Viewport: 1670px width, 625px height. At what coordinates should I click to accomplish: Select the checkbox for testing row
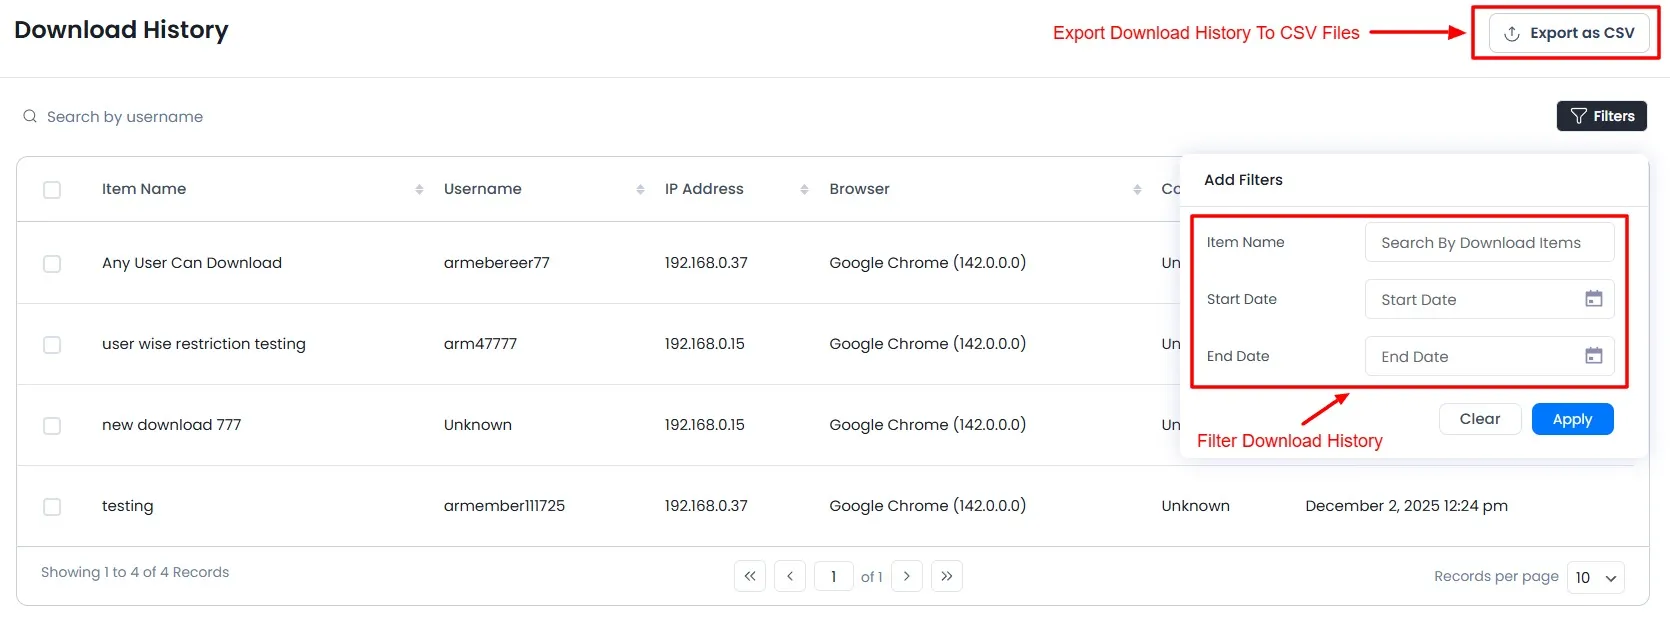[52, 506]
